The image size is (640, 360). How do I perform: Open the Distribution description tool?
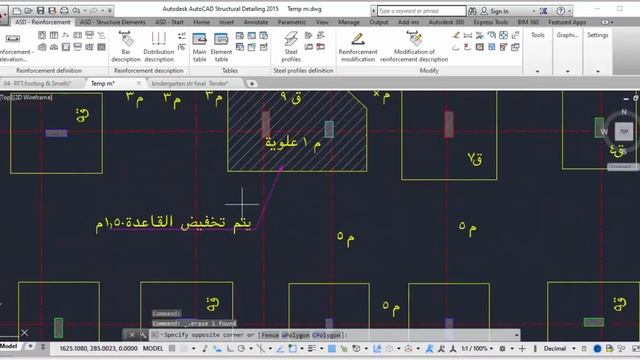pos(159,47)
